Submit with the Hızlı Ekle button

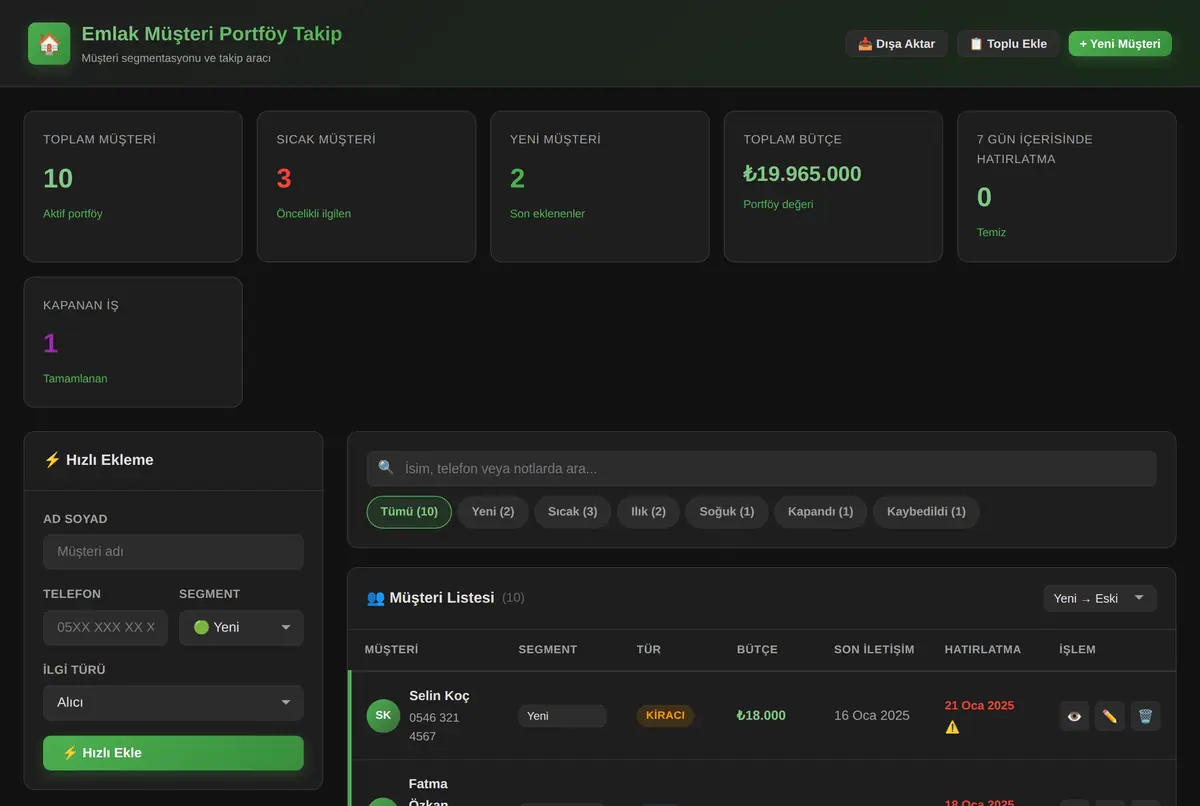click(173, 753)
